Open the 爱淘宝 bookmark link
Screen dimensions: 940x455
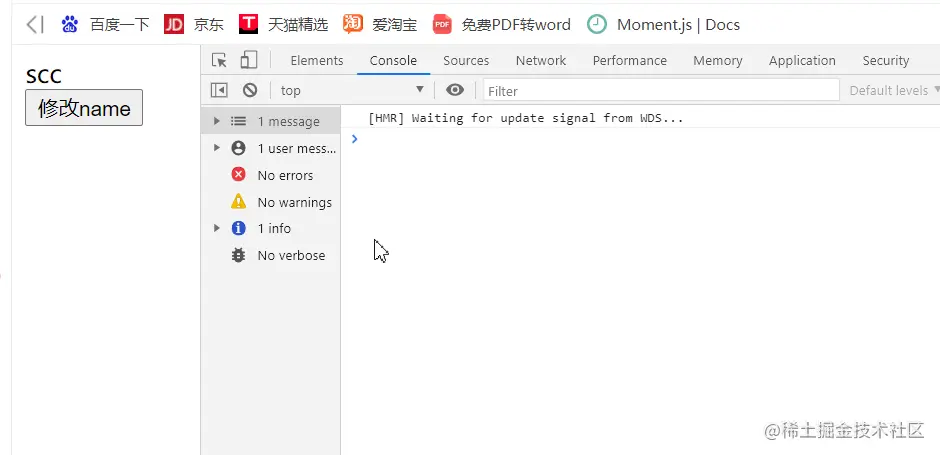pyautogui.click(x=394, y=25)
